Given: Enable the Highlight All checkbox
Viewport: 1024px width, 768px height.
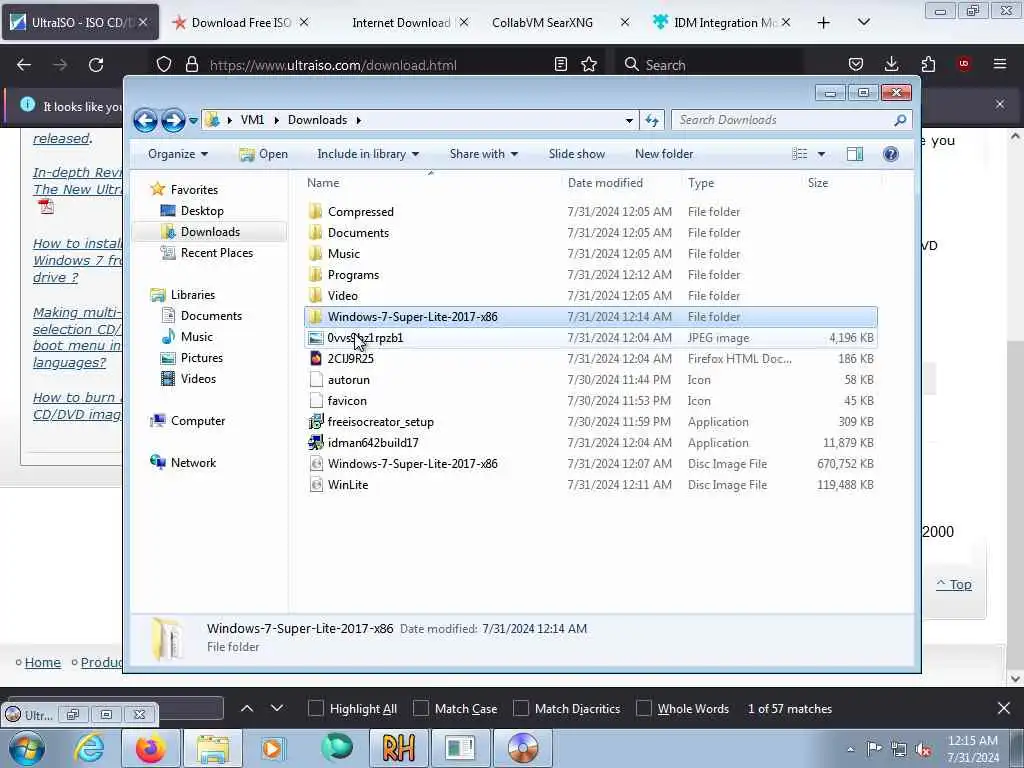Looking at the screenshot, I should [315, 709].
